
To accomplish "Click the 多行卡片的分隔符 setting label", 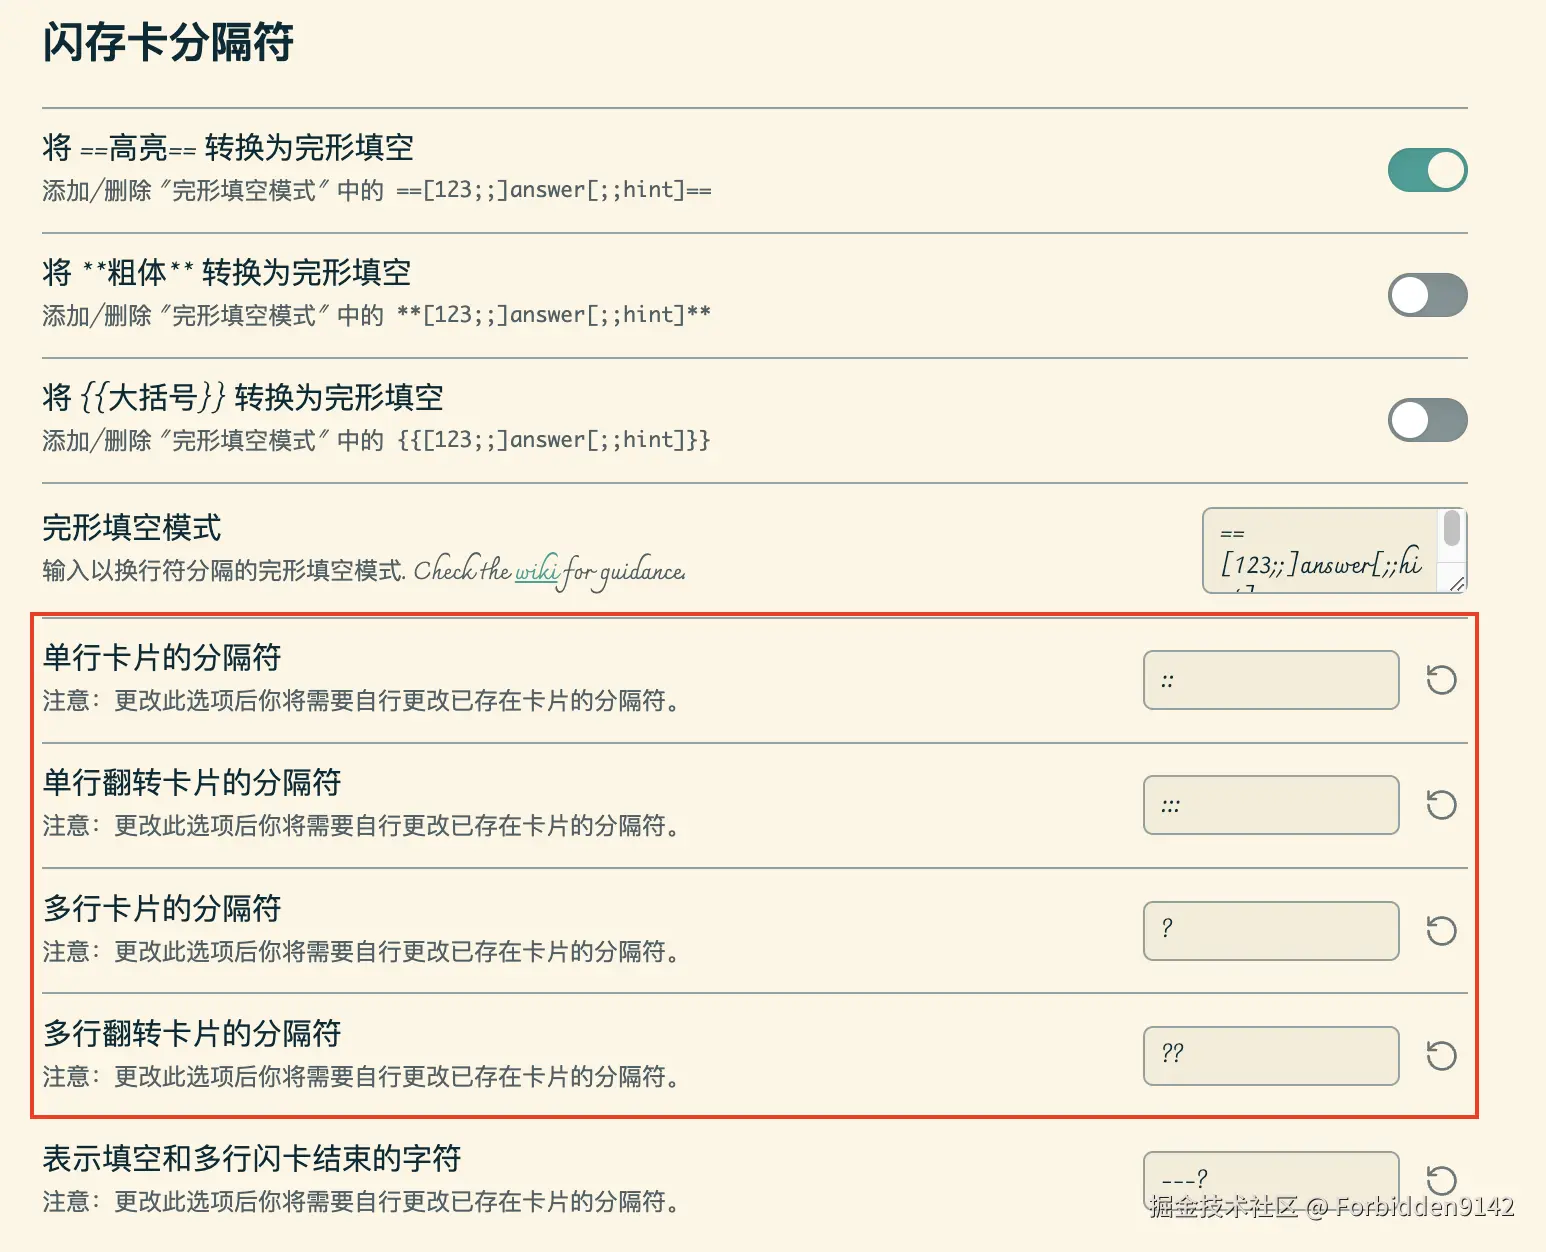I will pos(160,908).
